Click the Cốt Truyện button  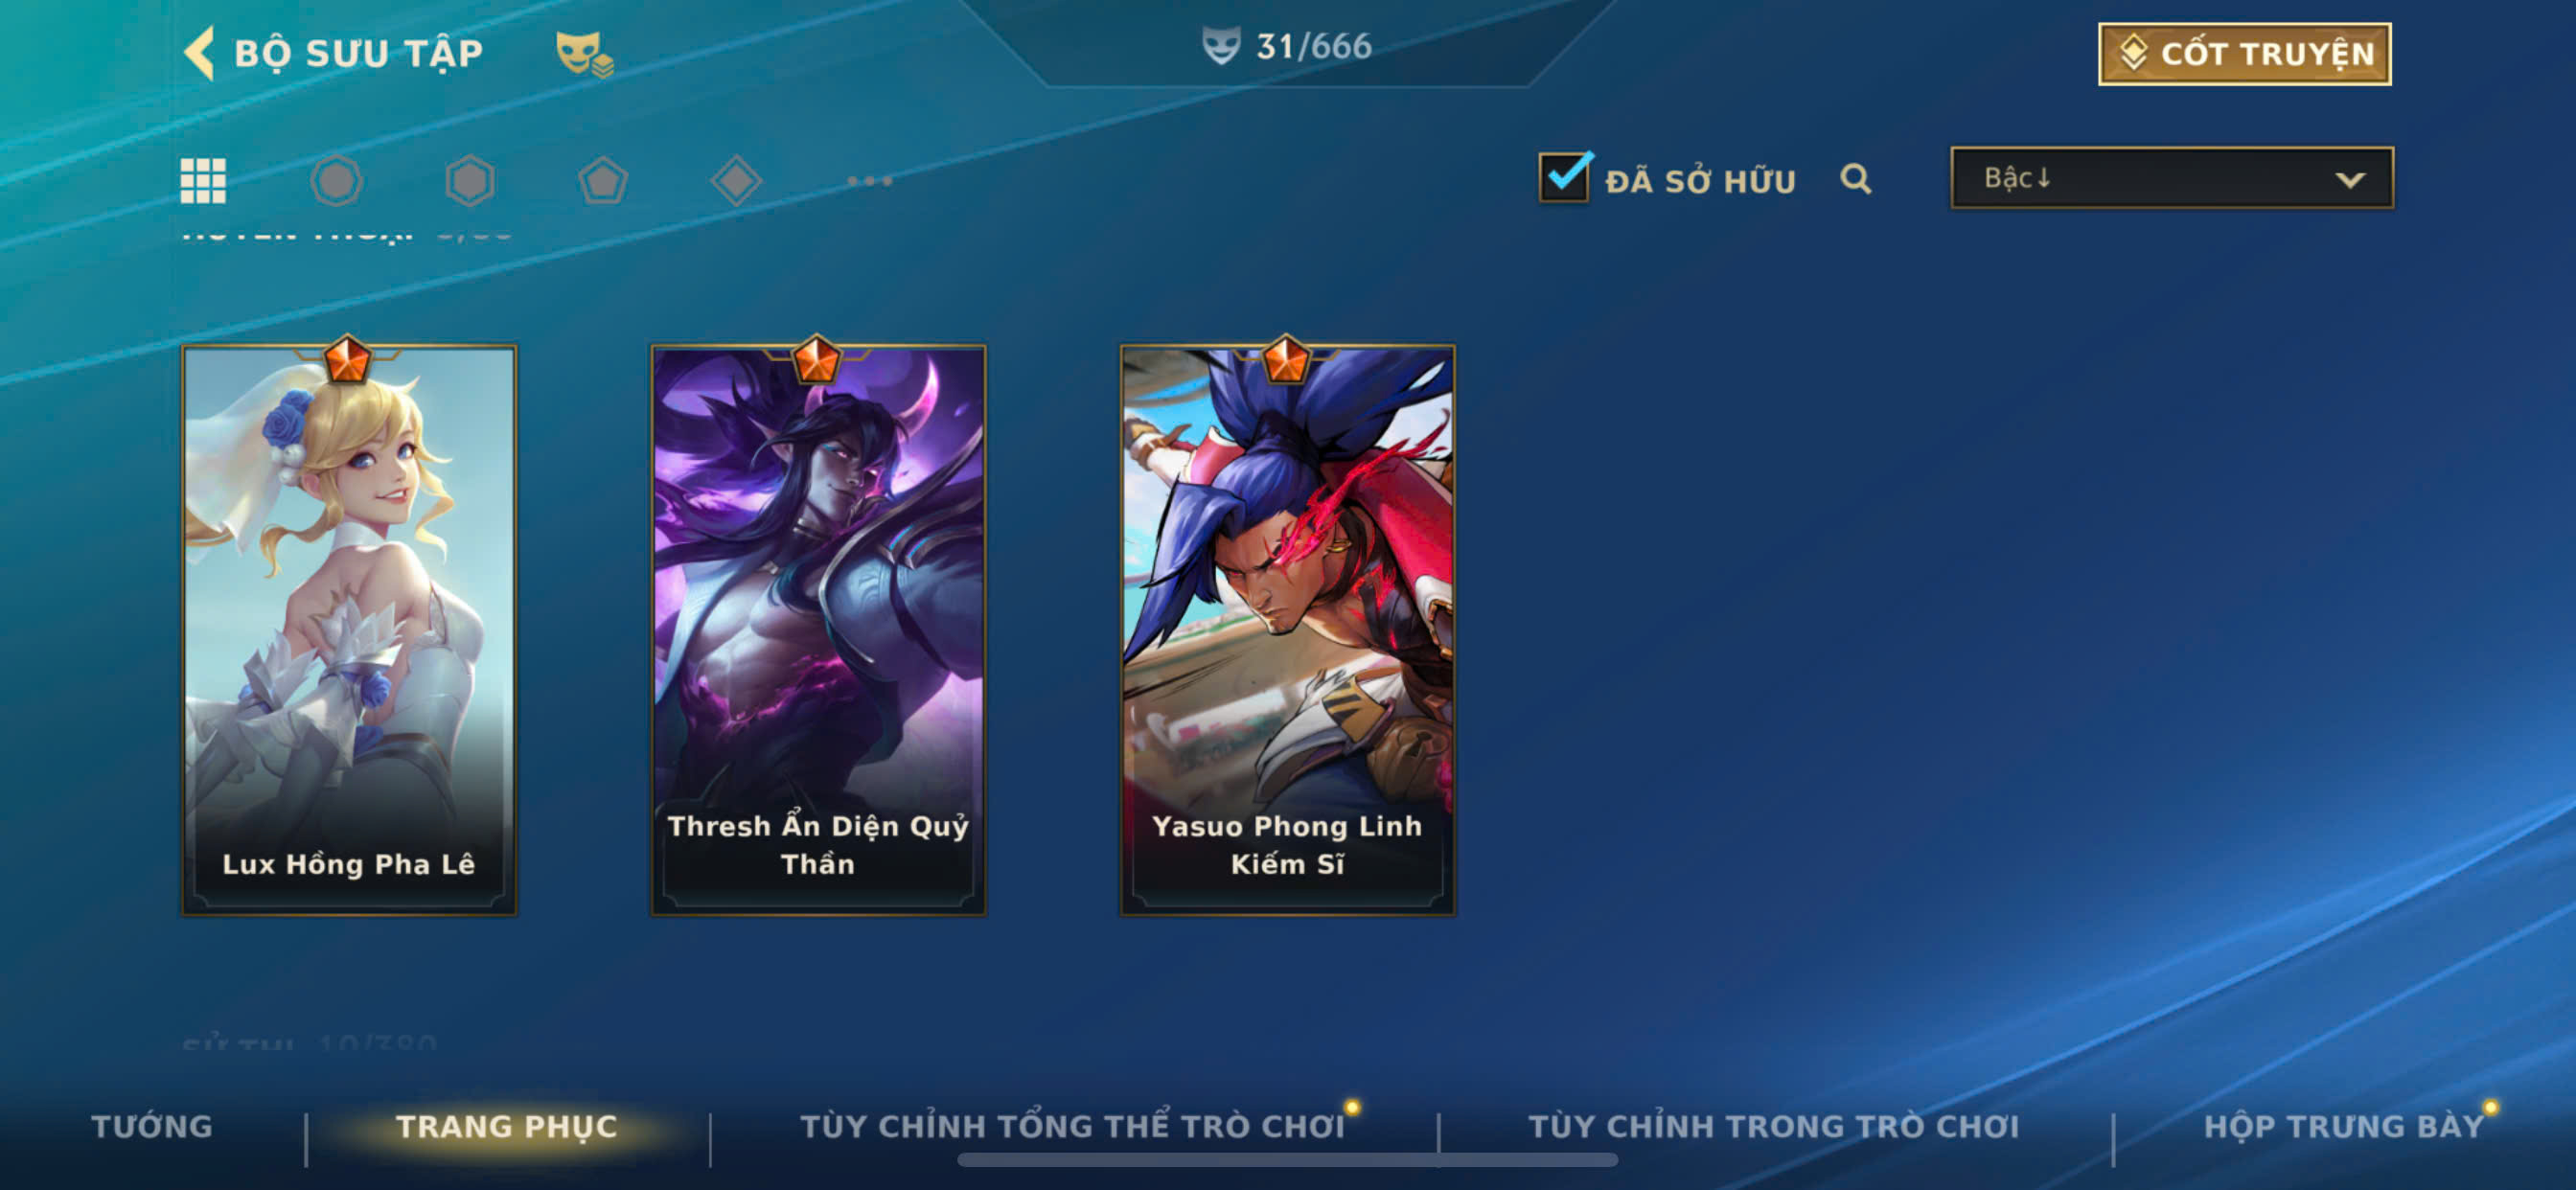(2244, 54)
